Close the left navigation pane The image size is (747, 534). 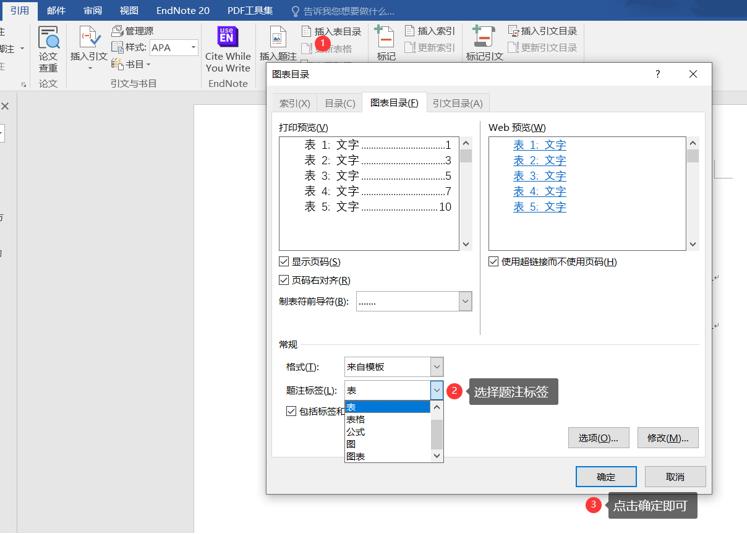5,106
